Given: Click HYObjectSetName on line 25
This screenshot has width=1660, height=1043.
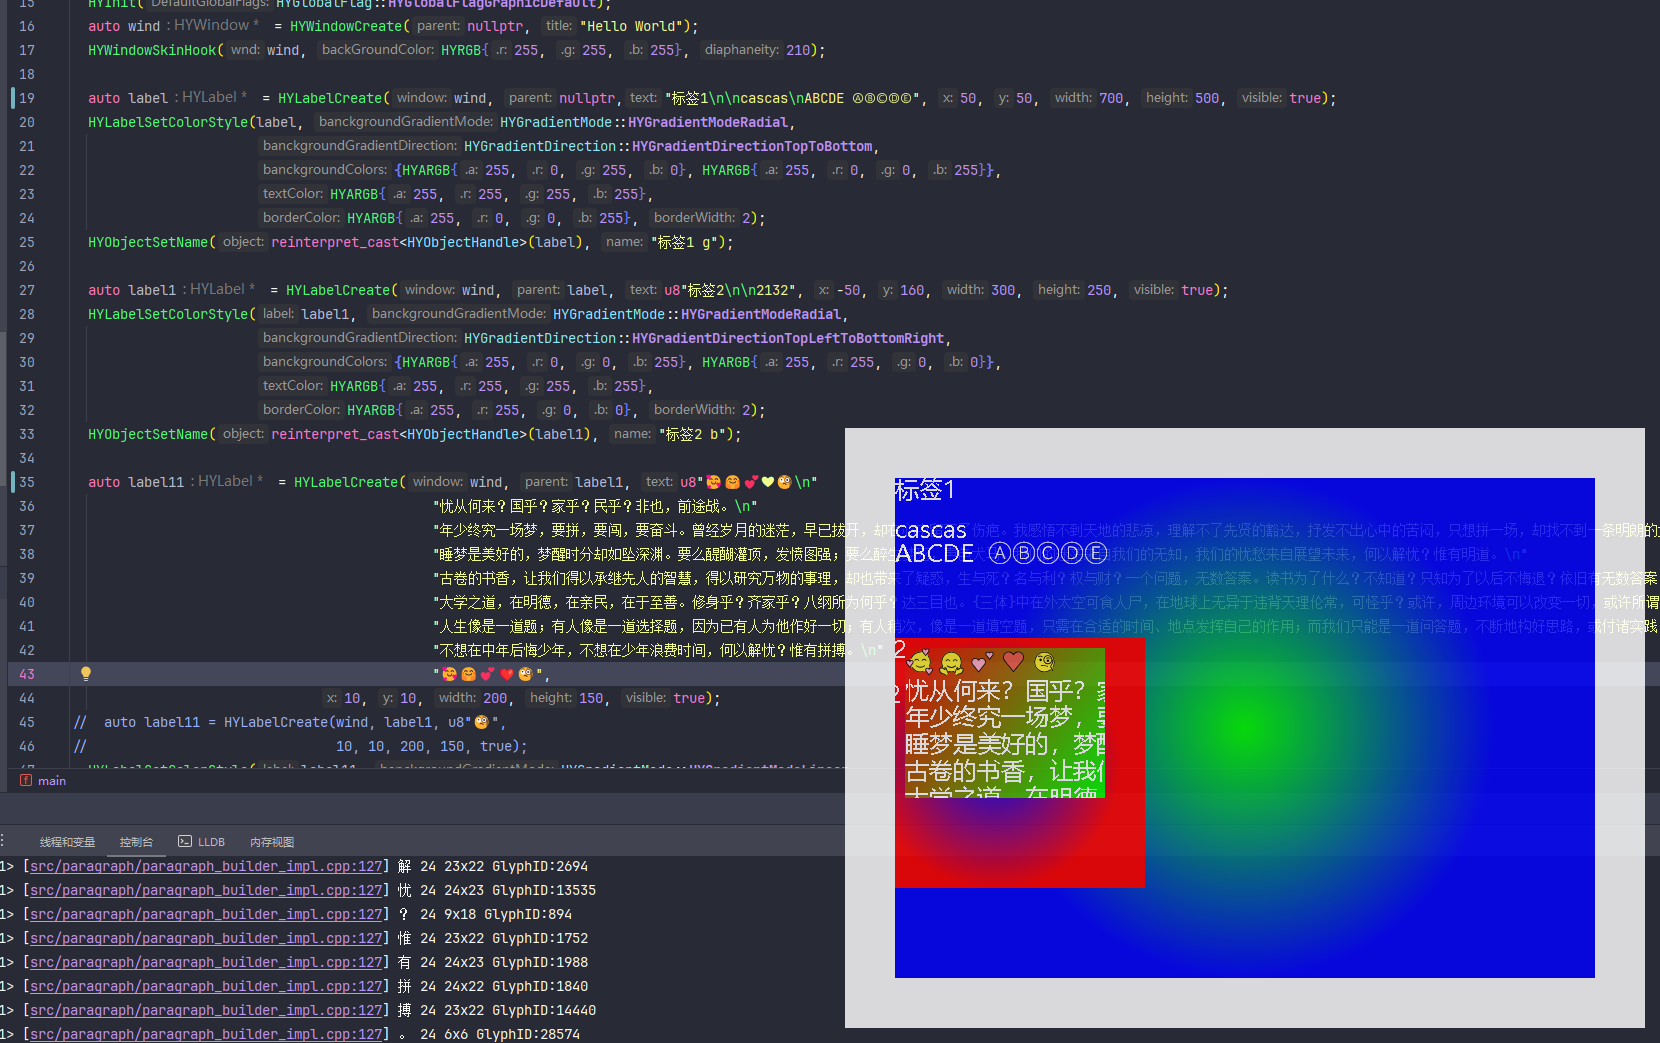Looking at the screenshot, I should [148, 242].
